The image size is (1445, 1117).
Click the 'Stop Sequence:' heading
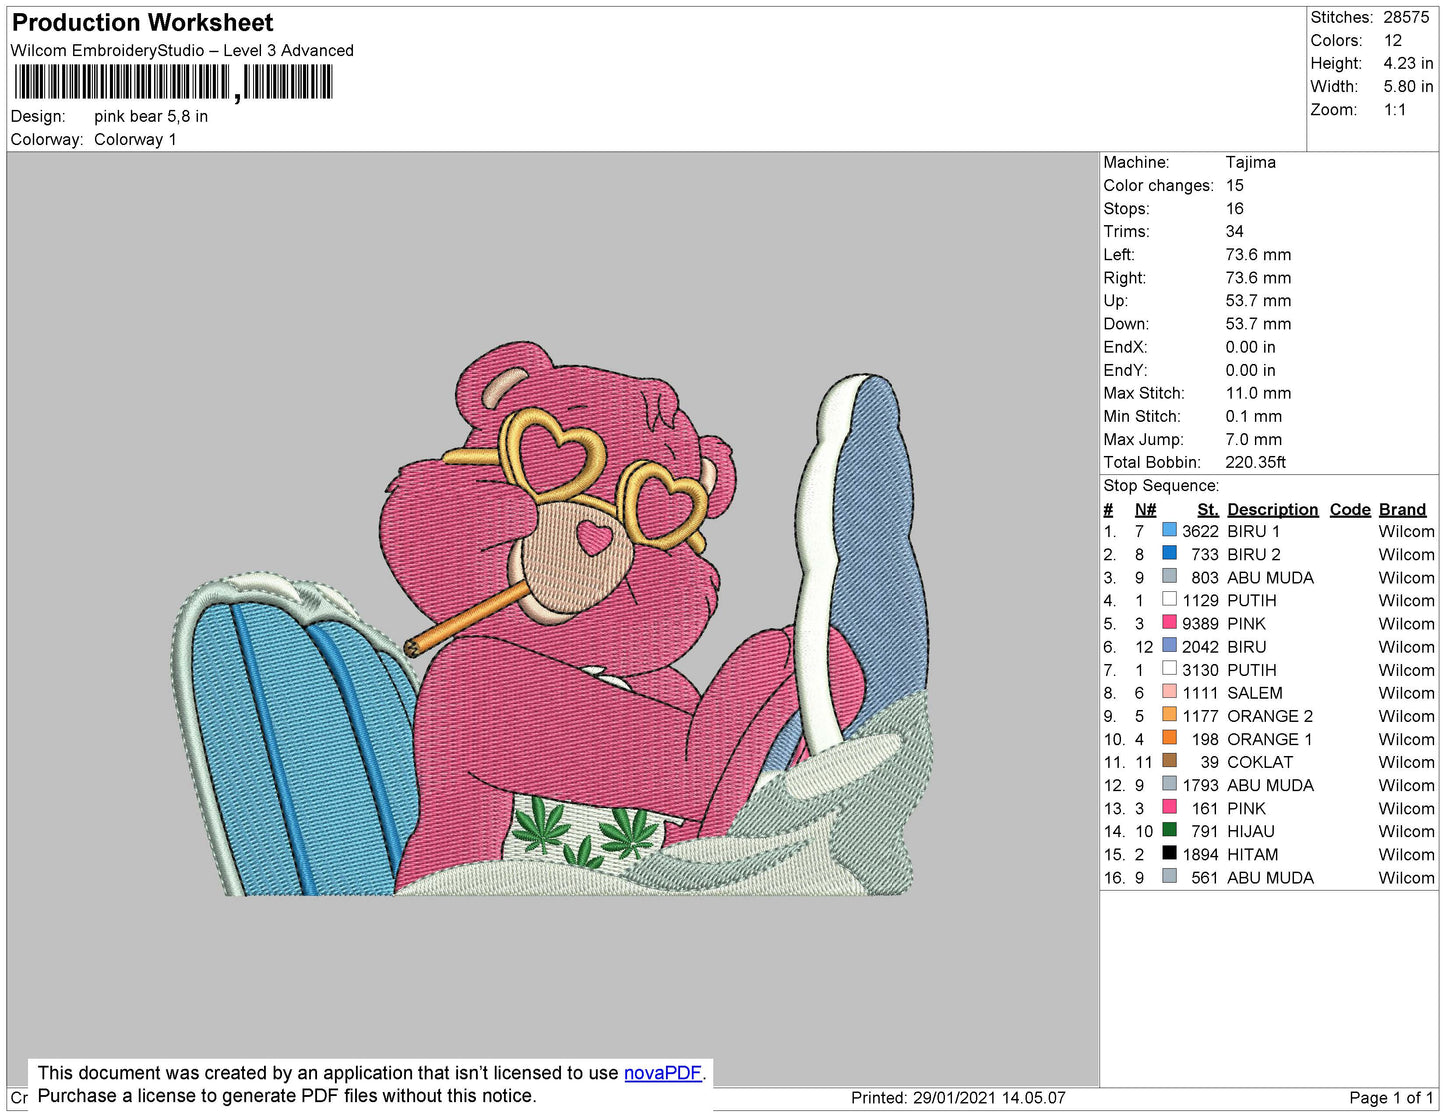(x=1161, y=485)
